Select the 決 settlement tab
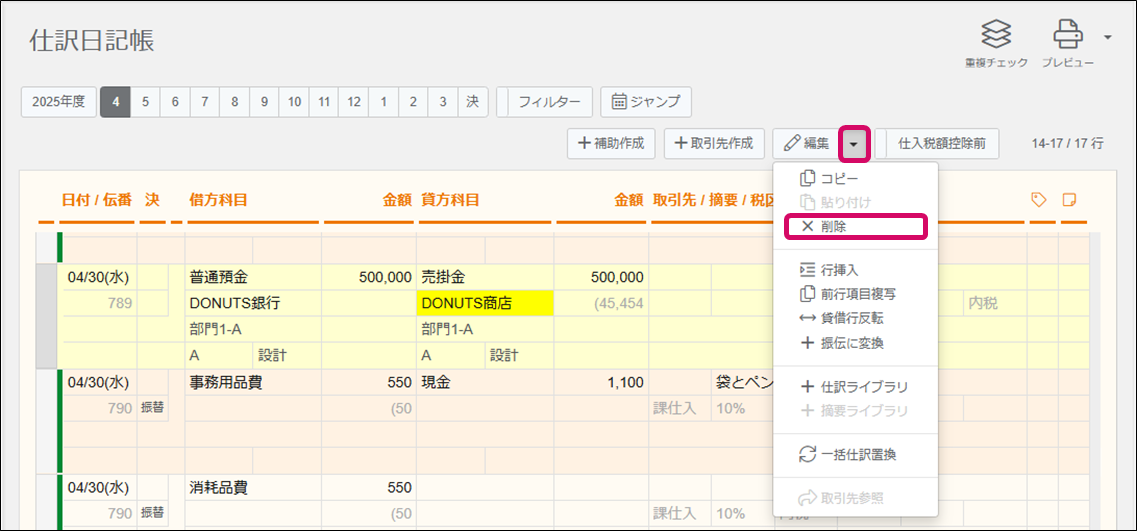This screenshot has width=1137, height=531. click(472, 101)
